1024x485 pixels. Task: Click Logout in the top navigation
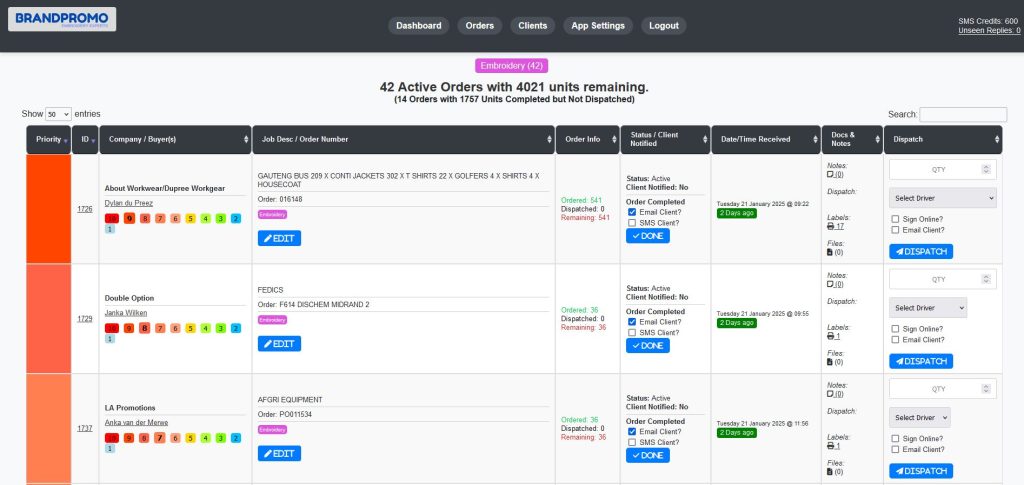pyautogui.click(x=664, y=25)
